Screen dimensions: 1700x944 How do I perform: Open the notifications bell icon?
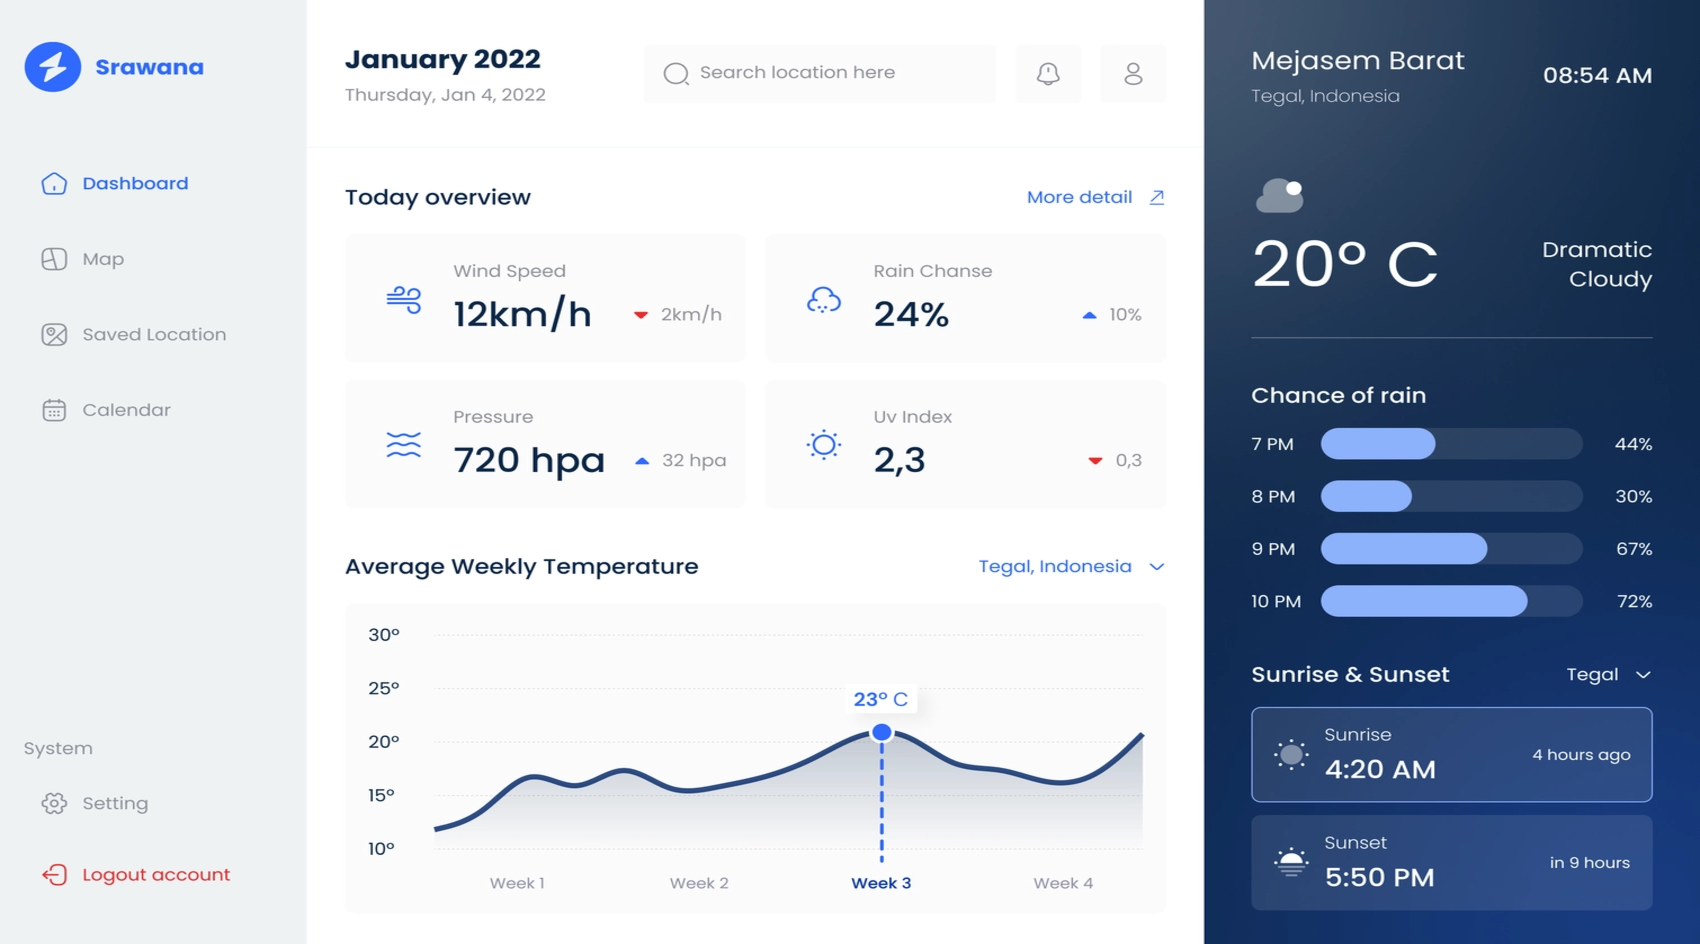[1048, 73]
